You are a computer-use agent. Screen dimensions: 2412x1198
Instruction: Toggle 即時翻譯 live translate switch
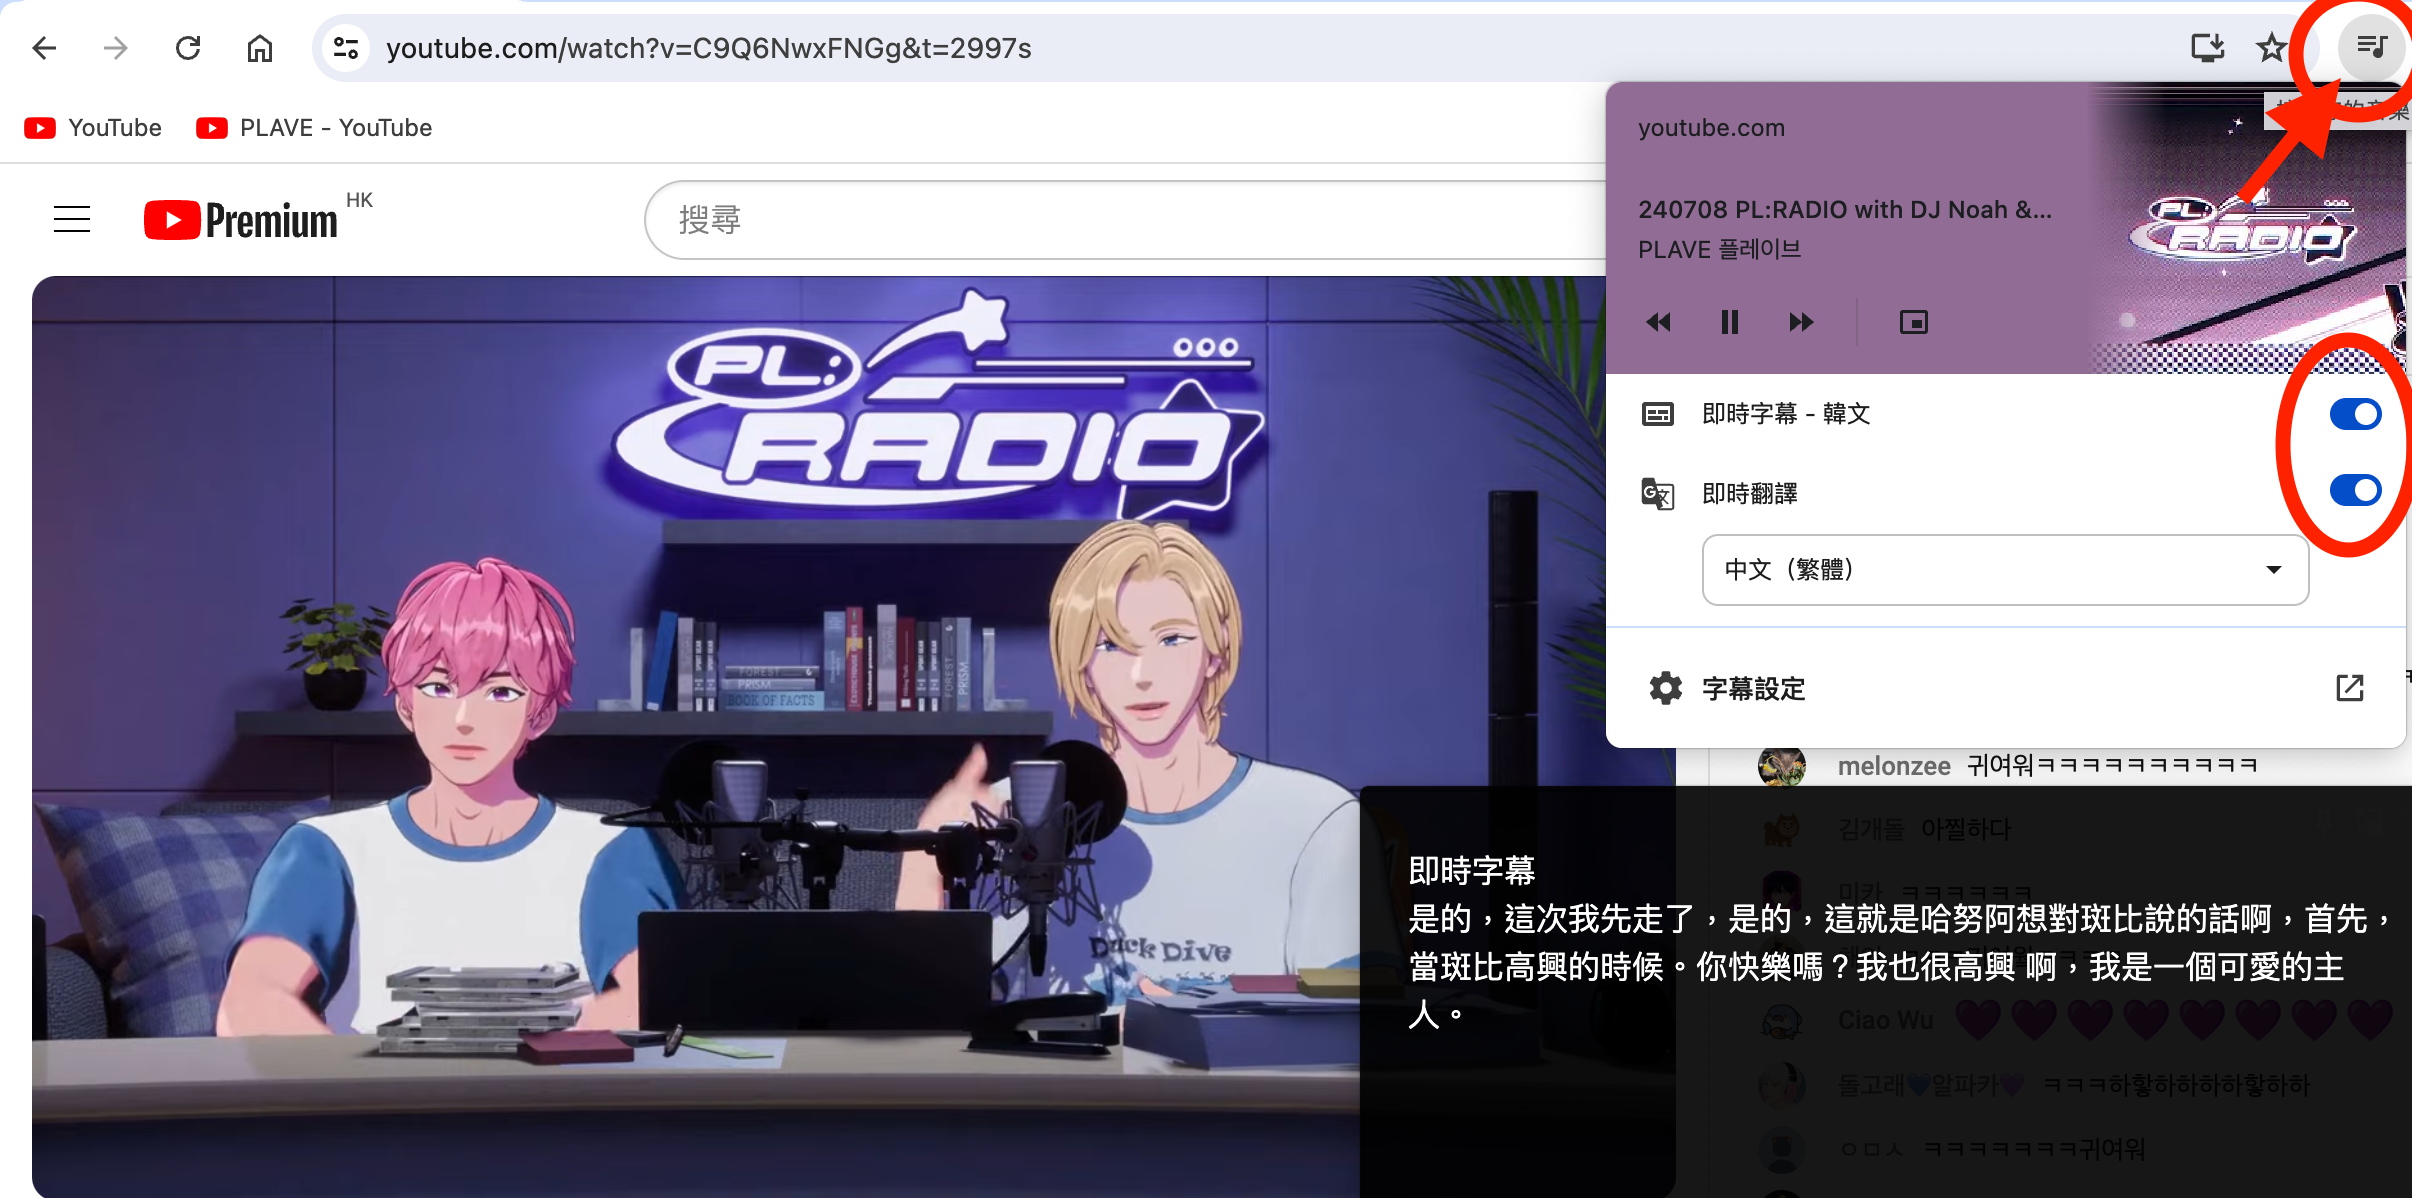(2356, 490)
